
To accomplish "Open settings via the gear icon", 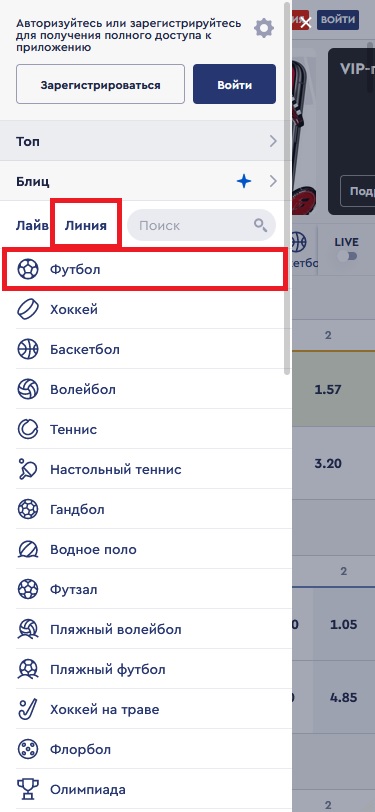I will pos(264,28).
